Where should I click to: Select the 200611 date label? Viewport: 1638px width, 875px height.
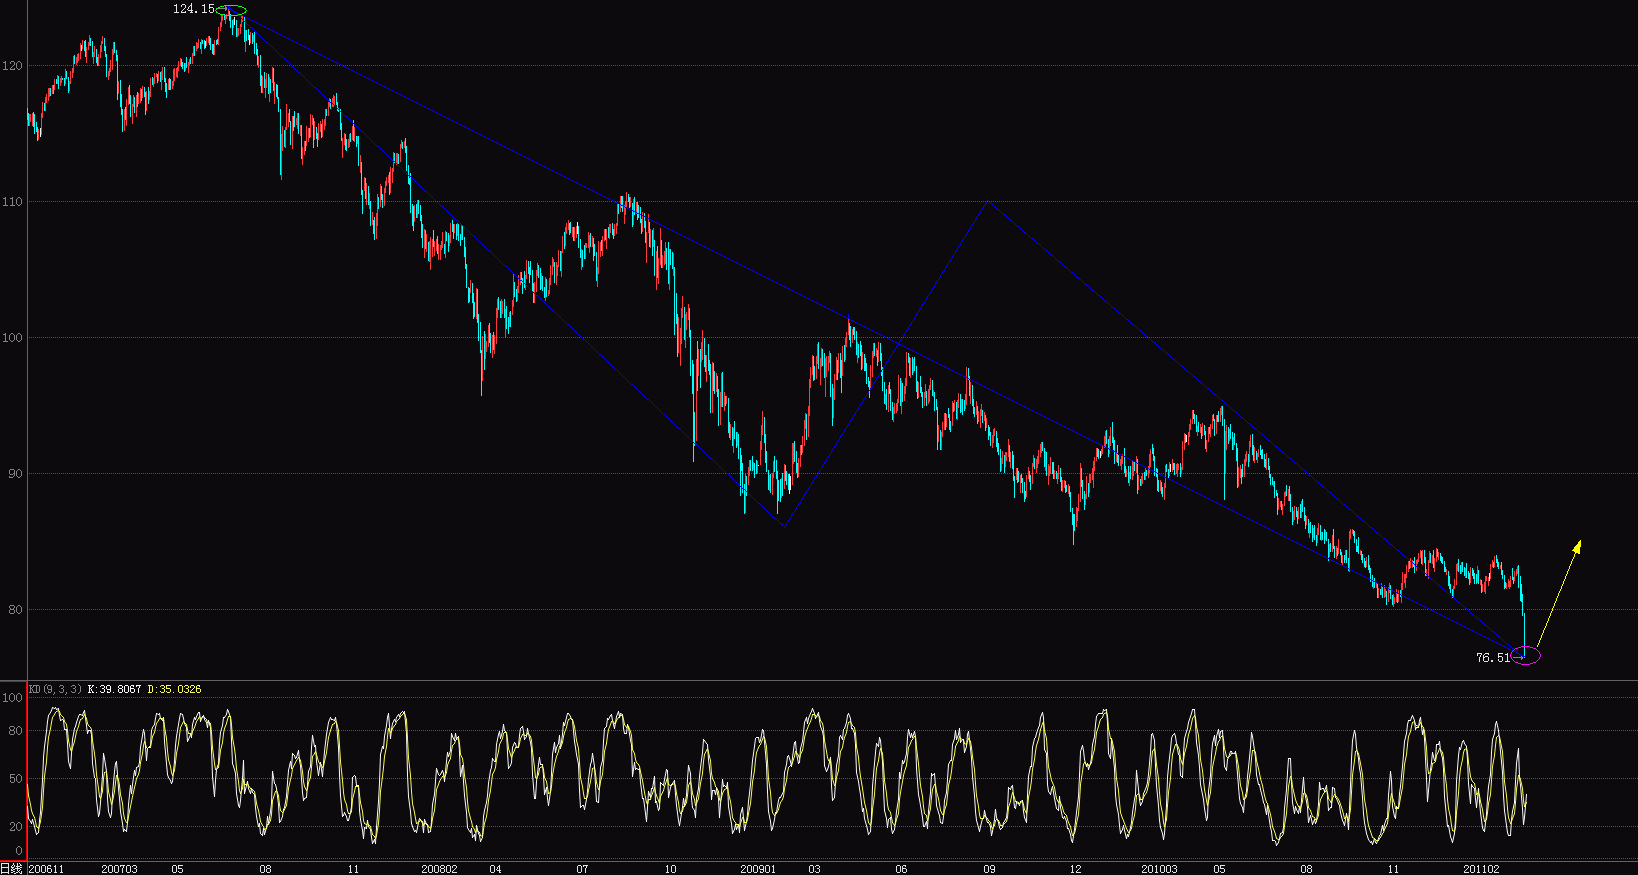click(46, 869)
